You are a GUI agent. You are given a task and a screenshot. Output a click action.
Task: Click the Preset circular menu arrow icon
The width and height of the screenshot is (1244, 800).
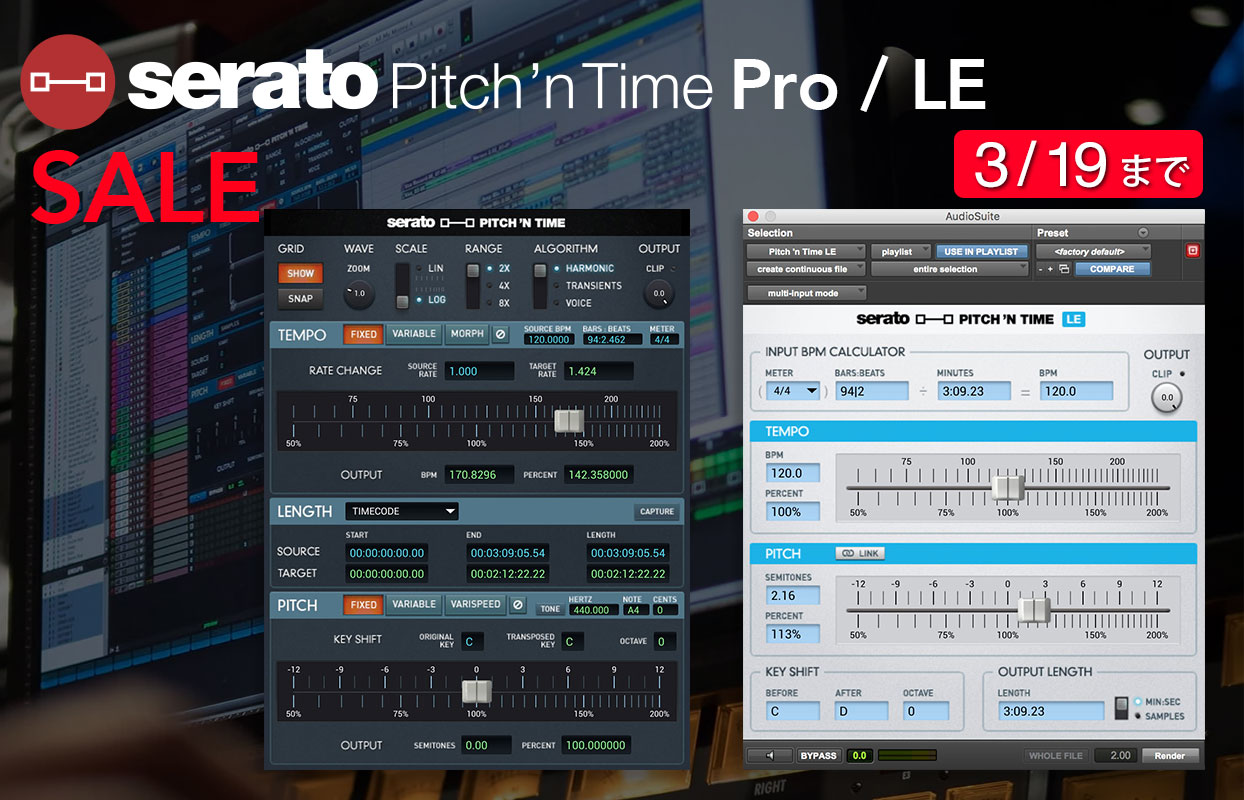pyautogui.click(x=1143, y=233)
